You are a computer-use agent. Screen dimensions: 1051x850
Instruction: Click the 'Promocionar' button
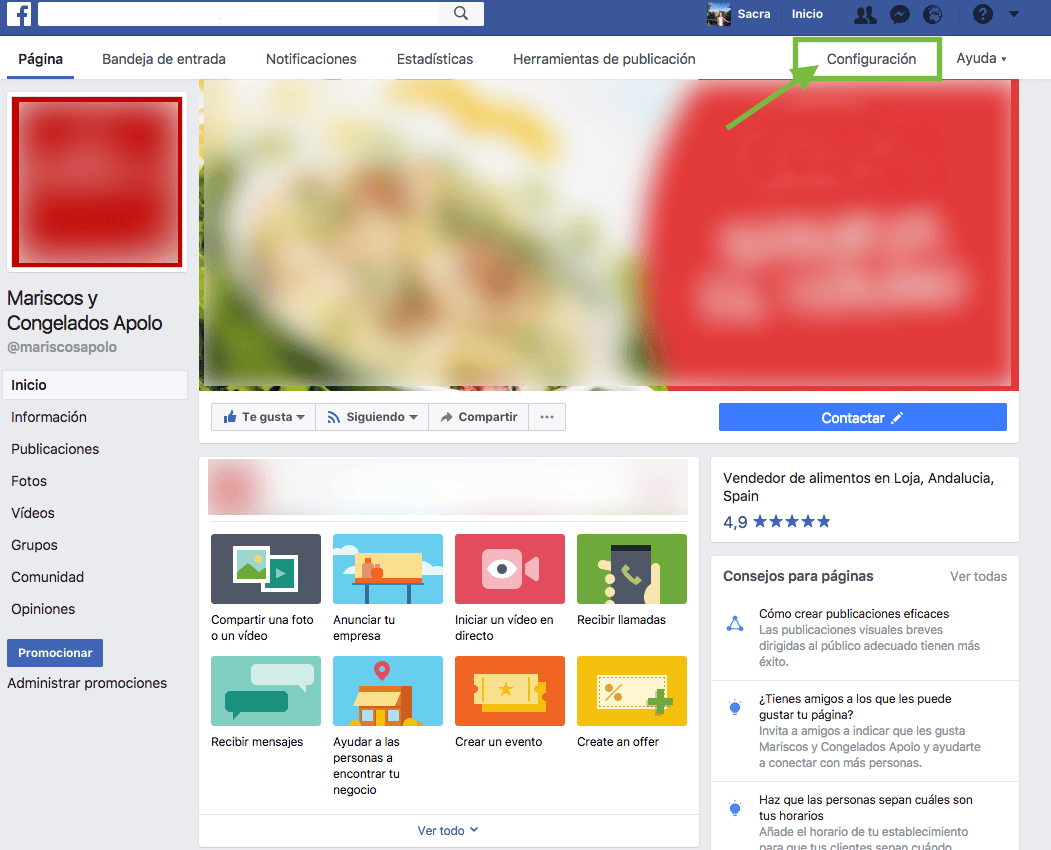54,652
